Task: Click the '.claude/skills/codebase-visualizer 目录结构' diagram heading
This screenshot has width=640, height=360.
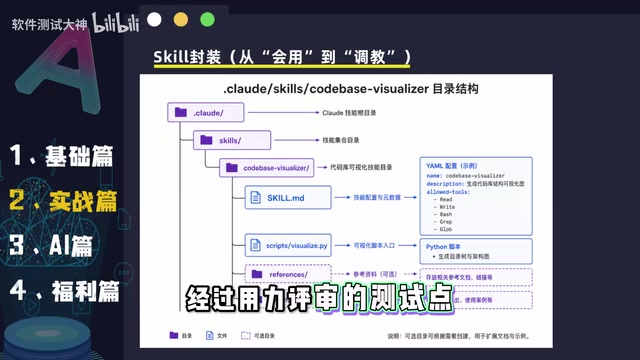Action: (351, 89)
